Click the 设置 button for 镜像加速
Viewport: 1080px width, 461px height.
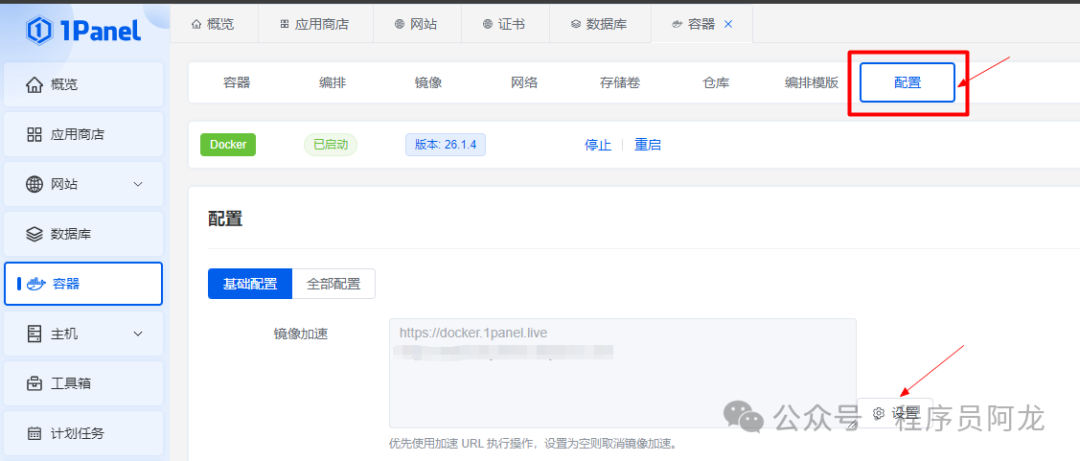[895, 413]
